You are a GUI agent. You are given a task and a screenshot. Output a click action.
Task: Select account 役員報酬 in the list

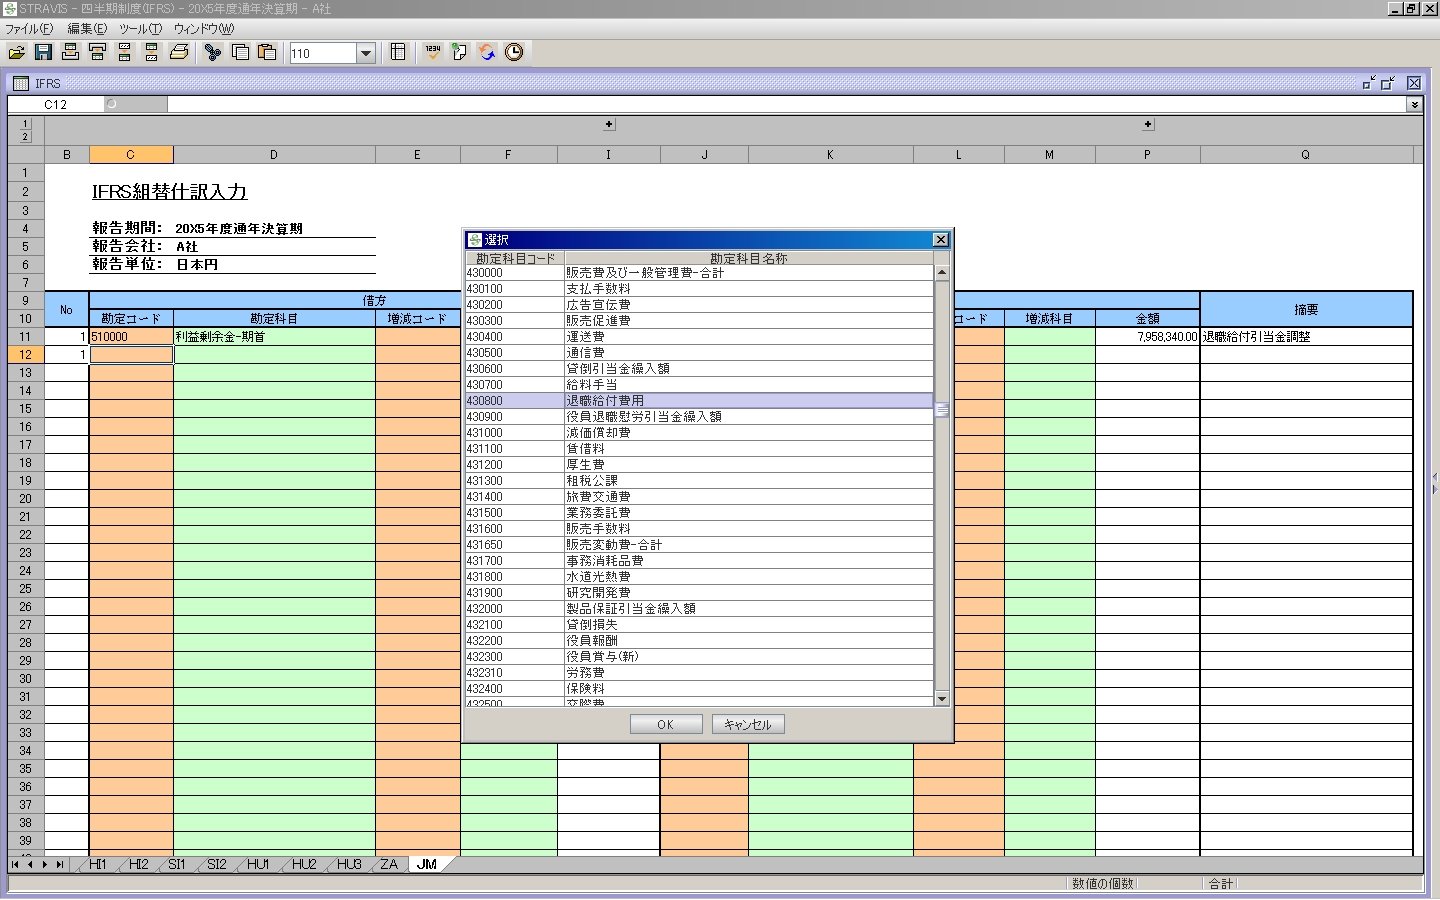click(x=699, y=641)
